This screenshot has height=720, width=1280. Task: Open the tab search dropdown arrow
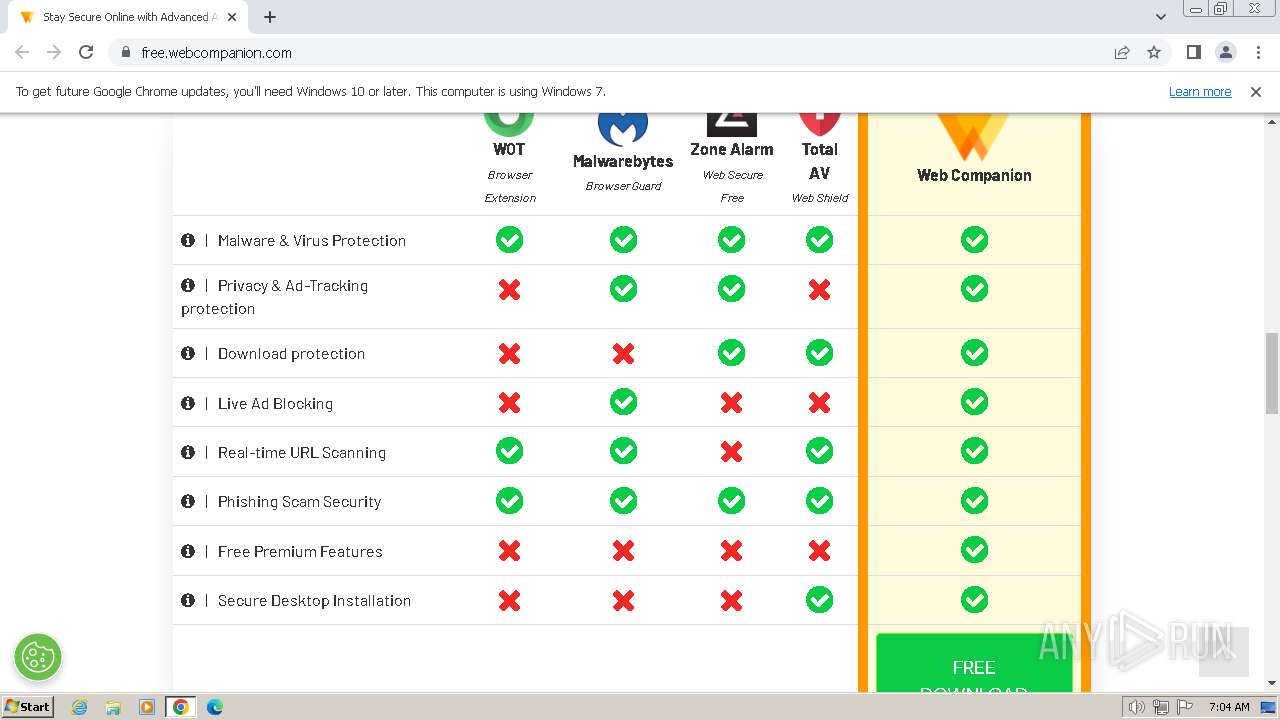point(1161,17)
